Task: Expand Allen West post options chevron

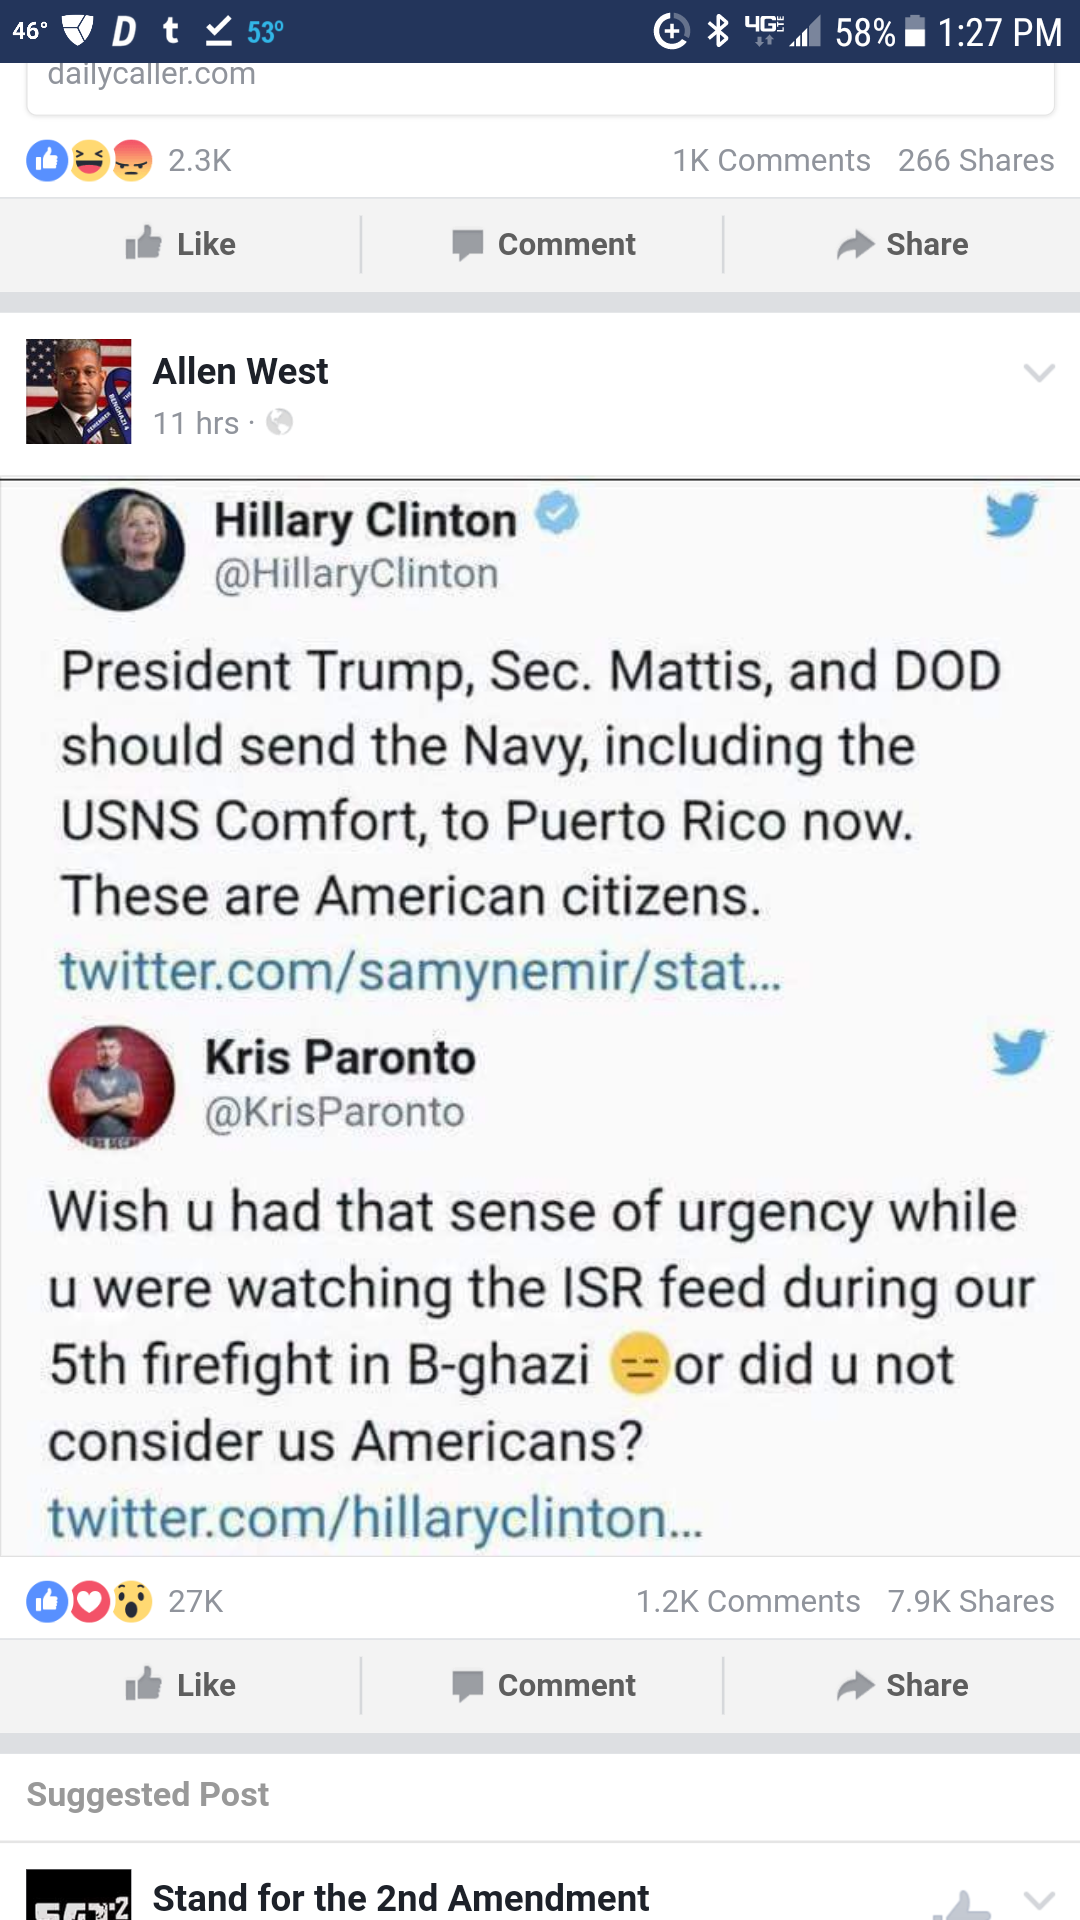Action: click(1039, 373)
